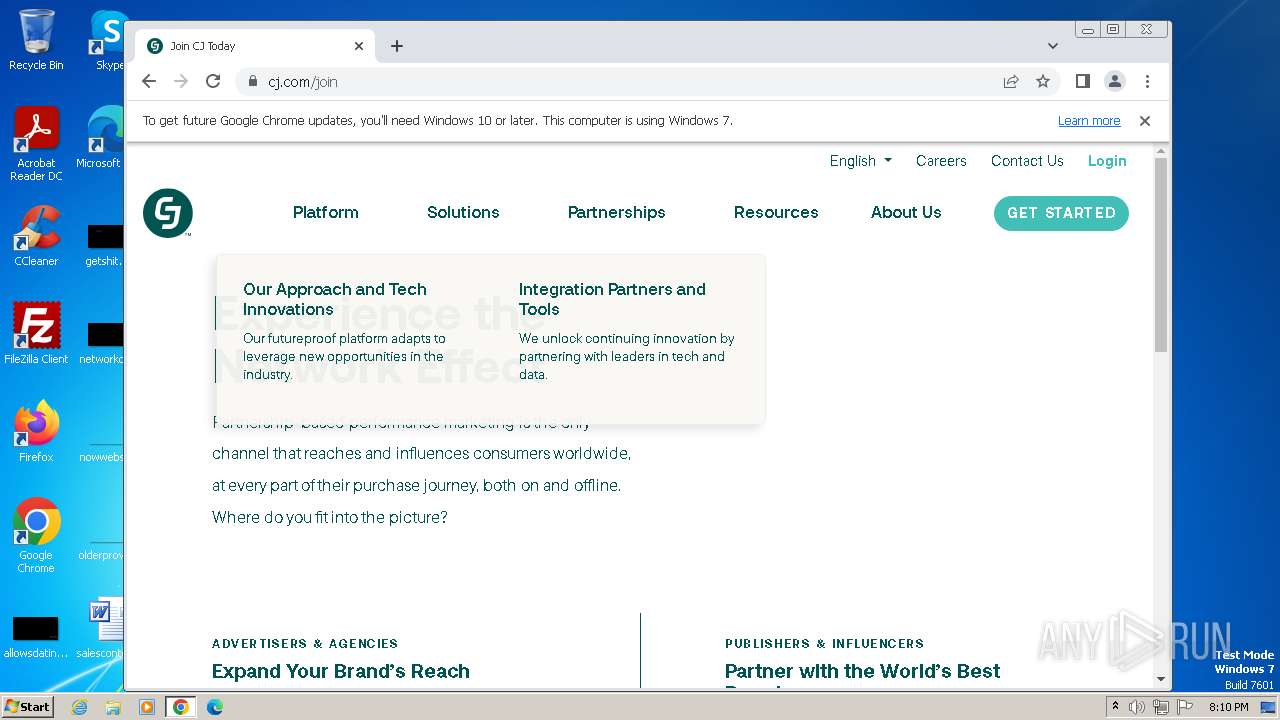Open the Platform menu
The image size is (1280, 720).
(x=326, y=212)
